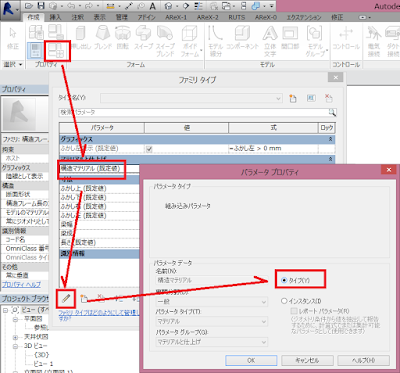
Task: Collapse the 3D ビュー tree node
Action: point(15,346)
